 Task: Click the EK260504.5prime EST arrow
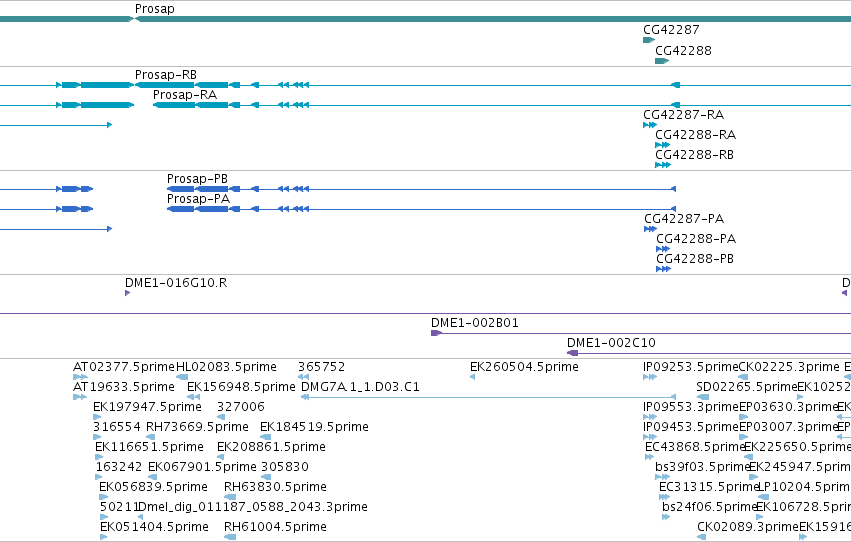pos(472,377)
